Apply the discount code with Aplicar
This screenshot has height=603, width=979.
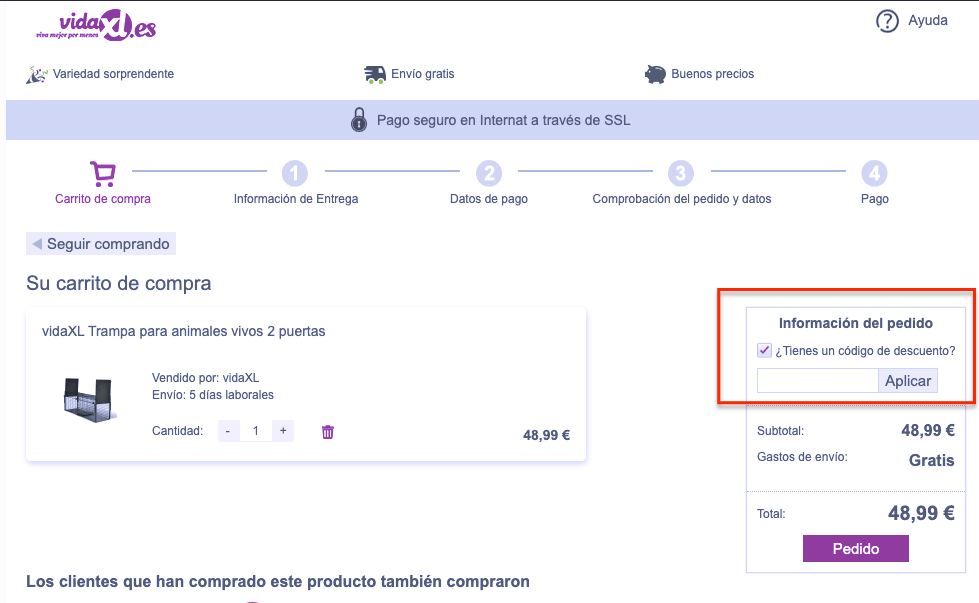[x=908, y=381]
